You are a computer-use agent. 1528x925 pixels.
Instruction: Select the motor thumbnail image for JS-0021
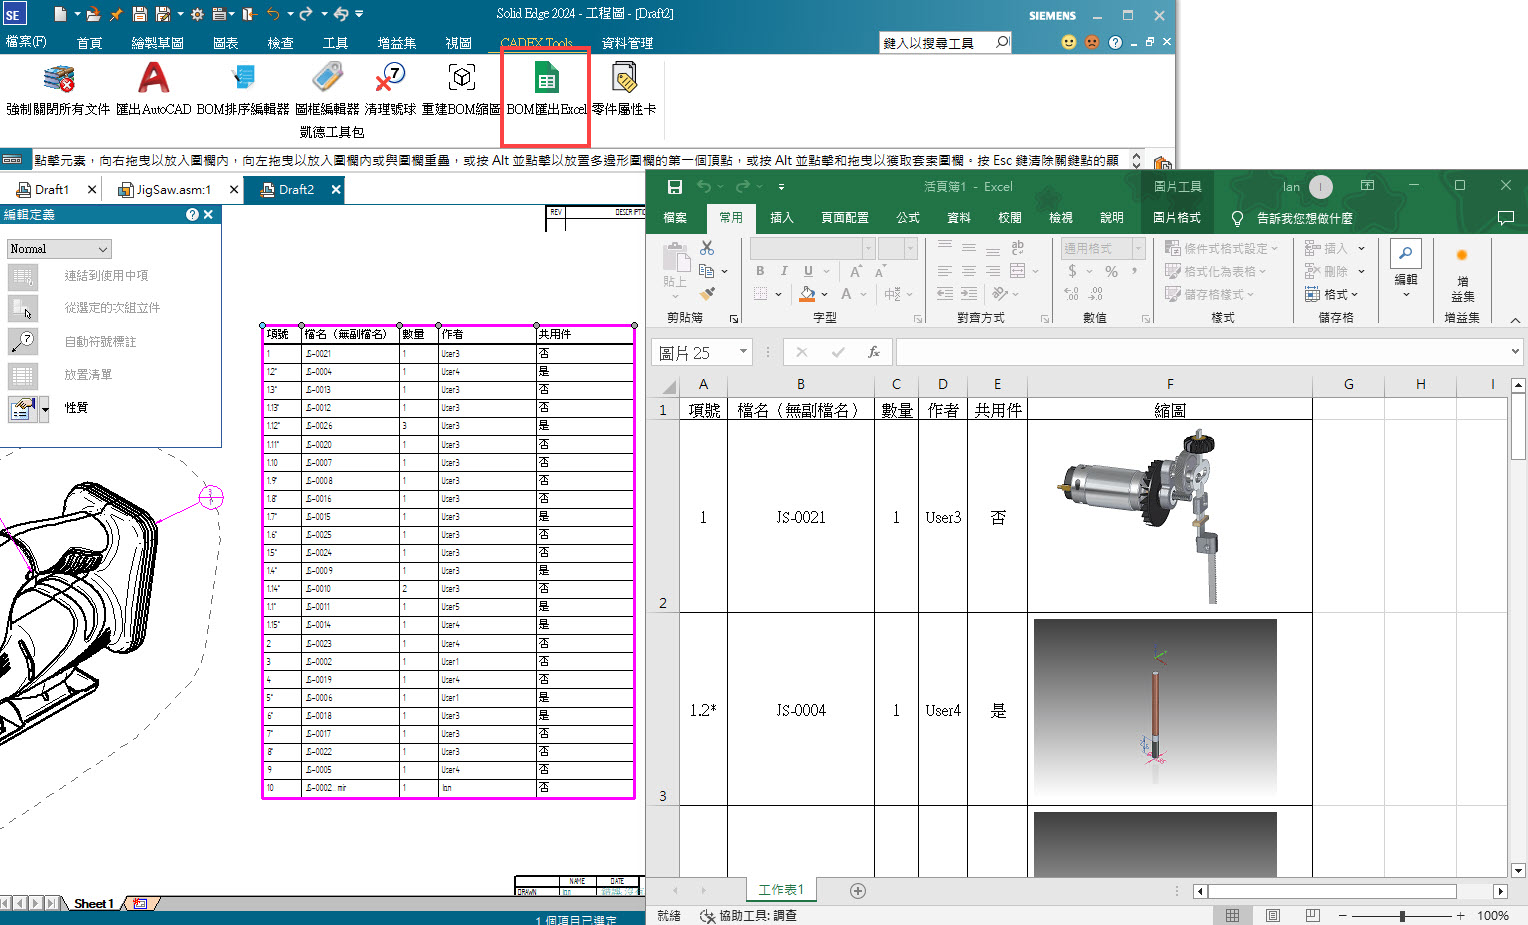(x=1140, y=516)
